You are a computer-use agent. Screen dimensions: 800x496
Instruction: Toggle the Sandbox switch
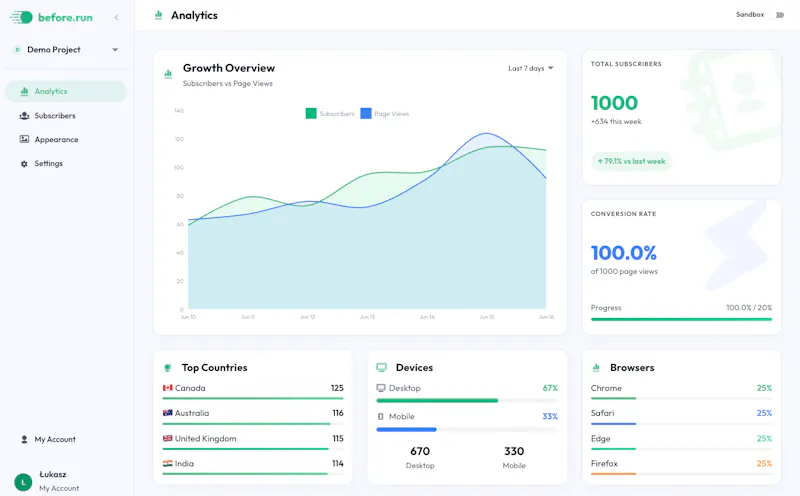(779, 15)
